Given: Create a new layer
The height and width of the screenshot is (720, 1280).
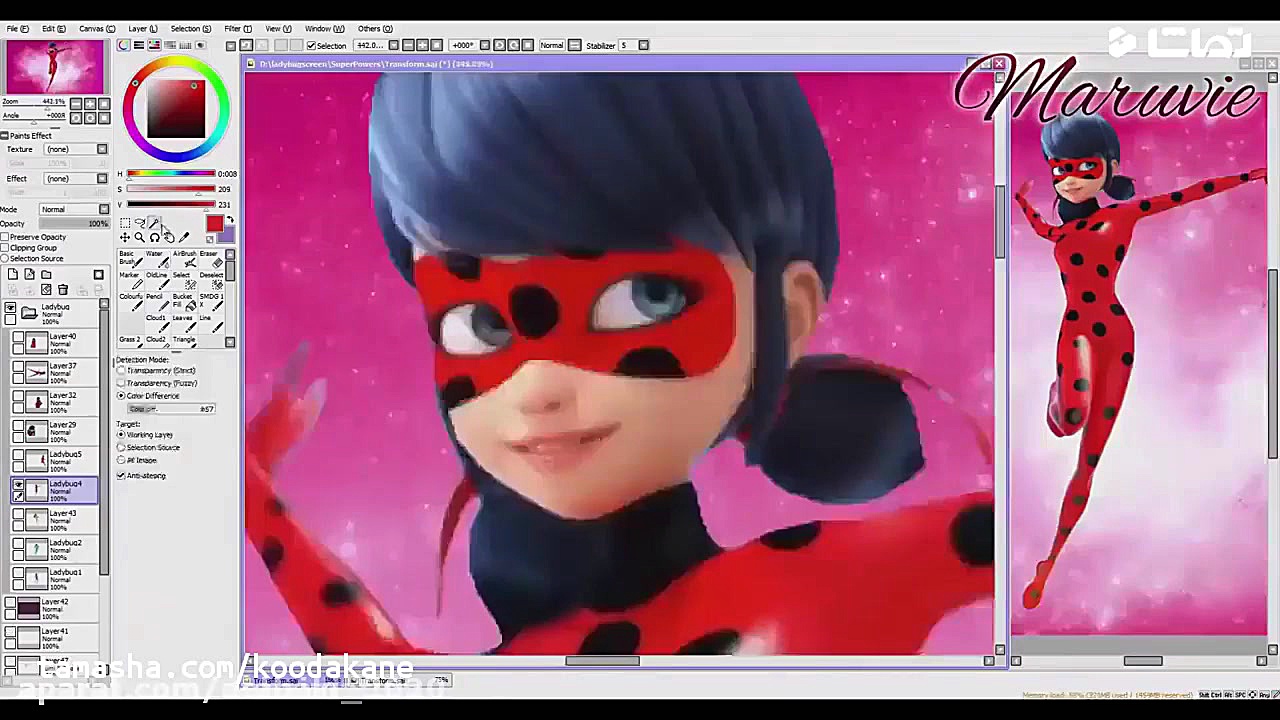Looking at the screenshot, I should pyautogui.click(x=12, y=274).
